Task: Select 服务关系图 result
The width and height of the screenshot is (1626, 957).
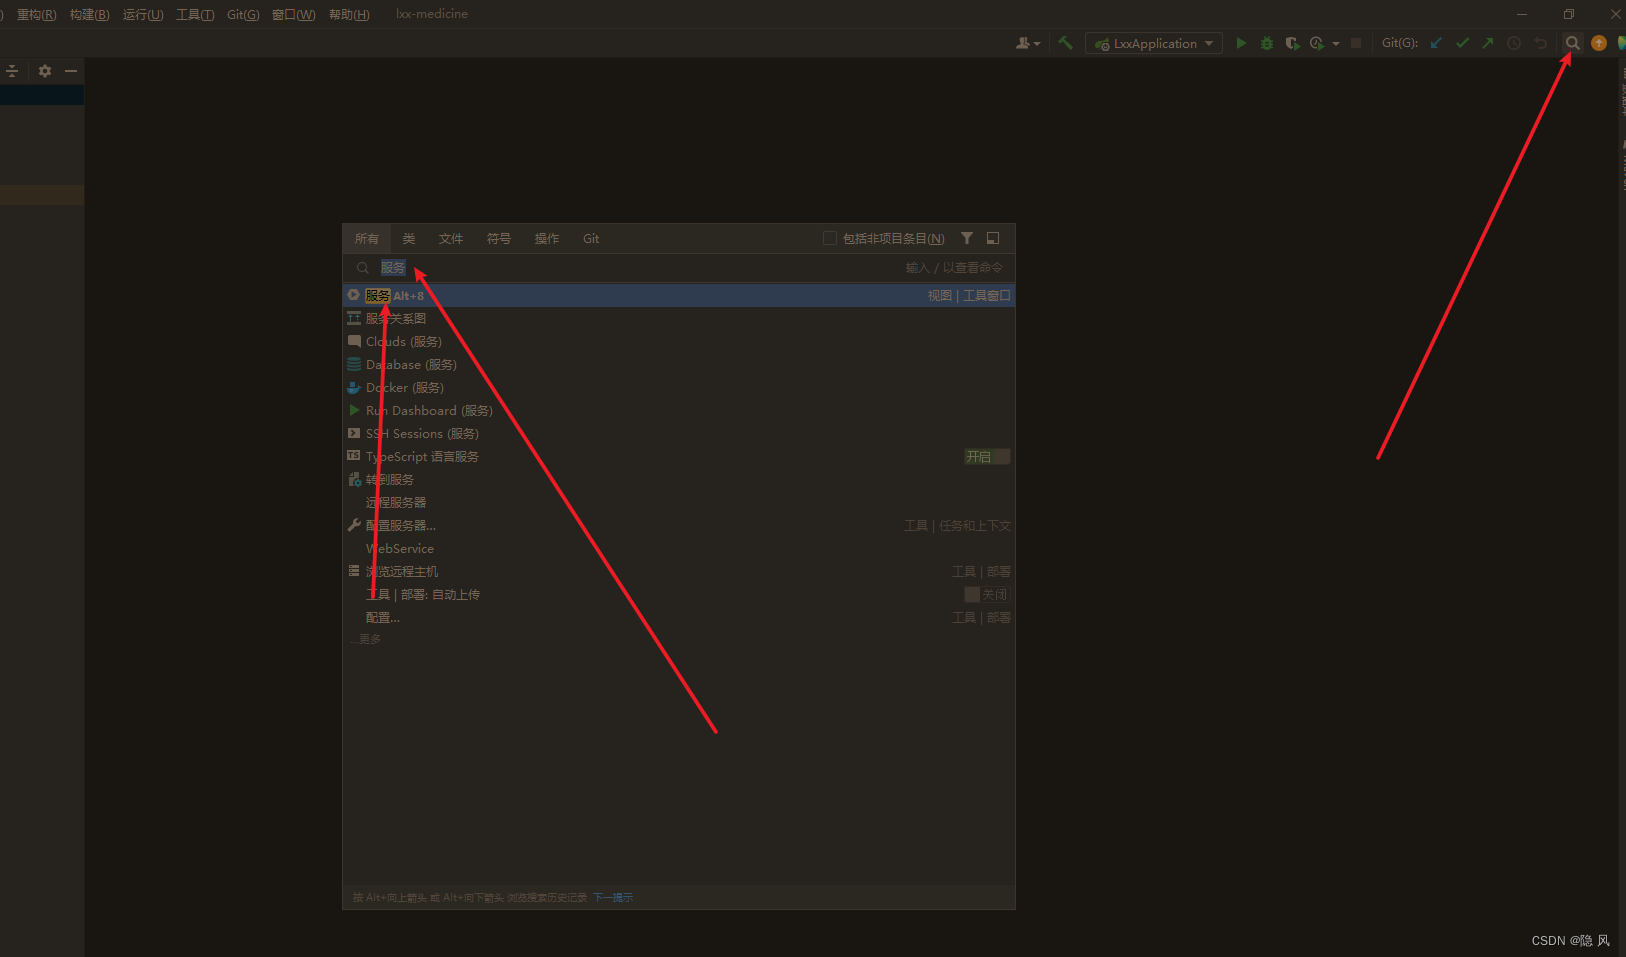Action: click(x=679, y=319)
